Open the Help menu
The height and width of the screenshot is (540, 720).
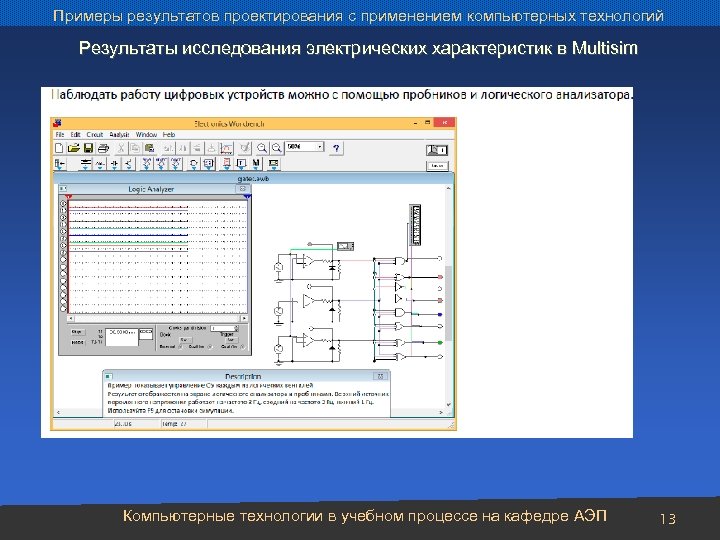[x=169, y=135]
